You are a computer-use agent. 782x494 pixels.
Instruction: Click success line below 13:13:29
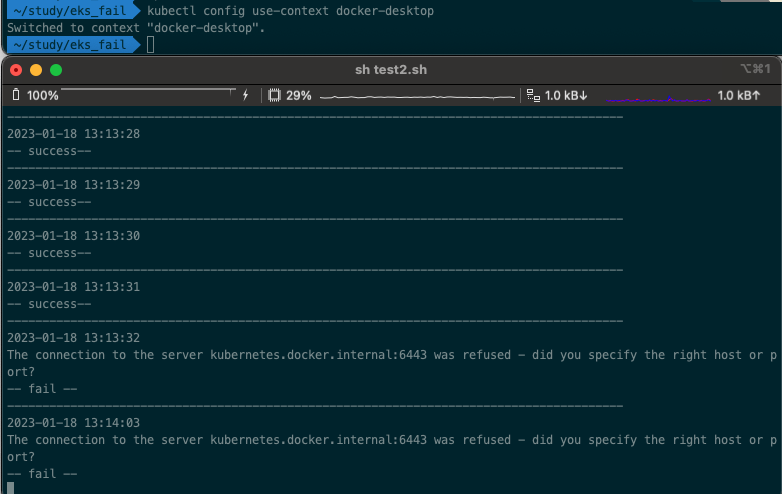click(x=49, y=202)
